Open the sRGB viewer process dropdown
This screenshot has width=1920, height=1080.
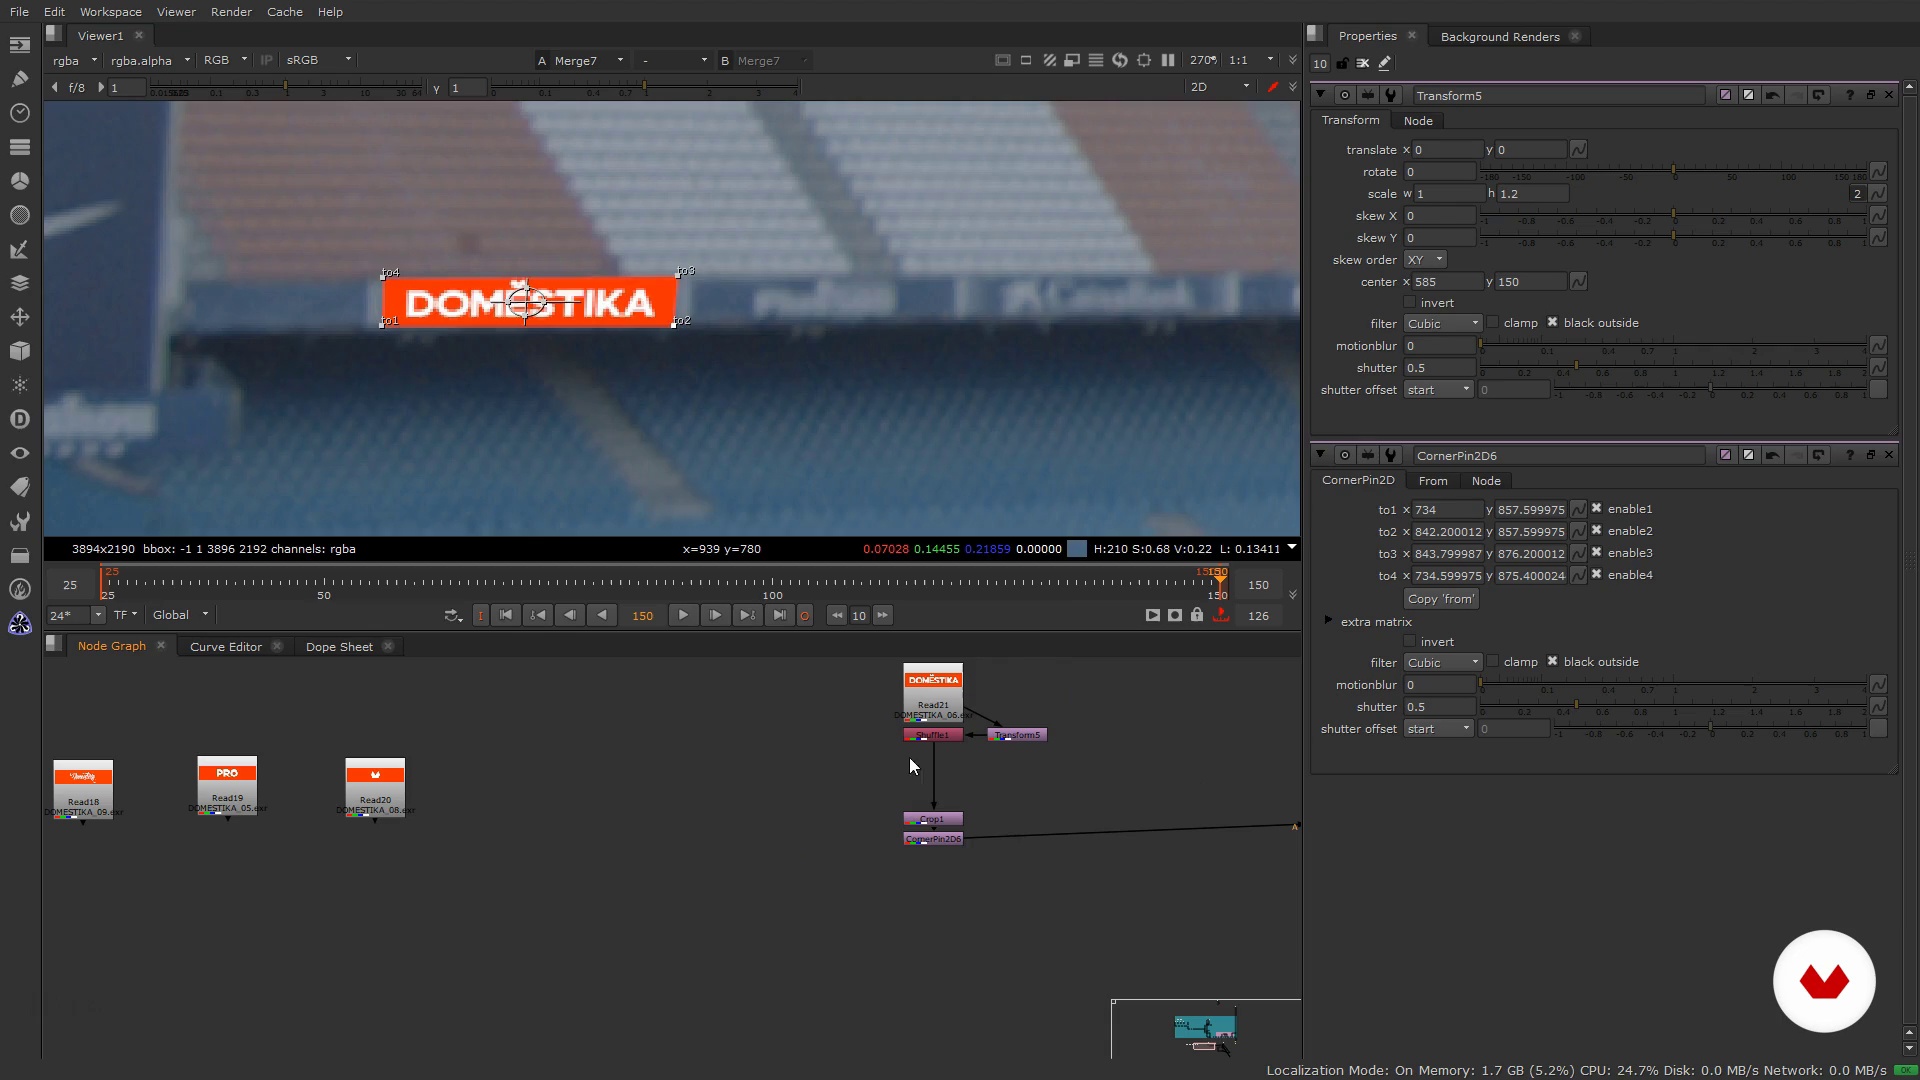[318, 60]
